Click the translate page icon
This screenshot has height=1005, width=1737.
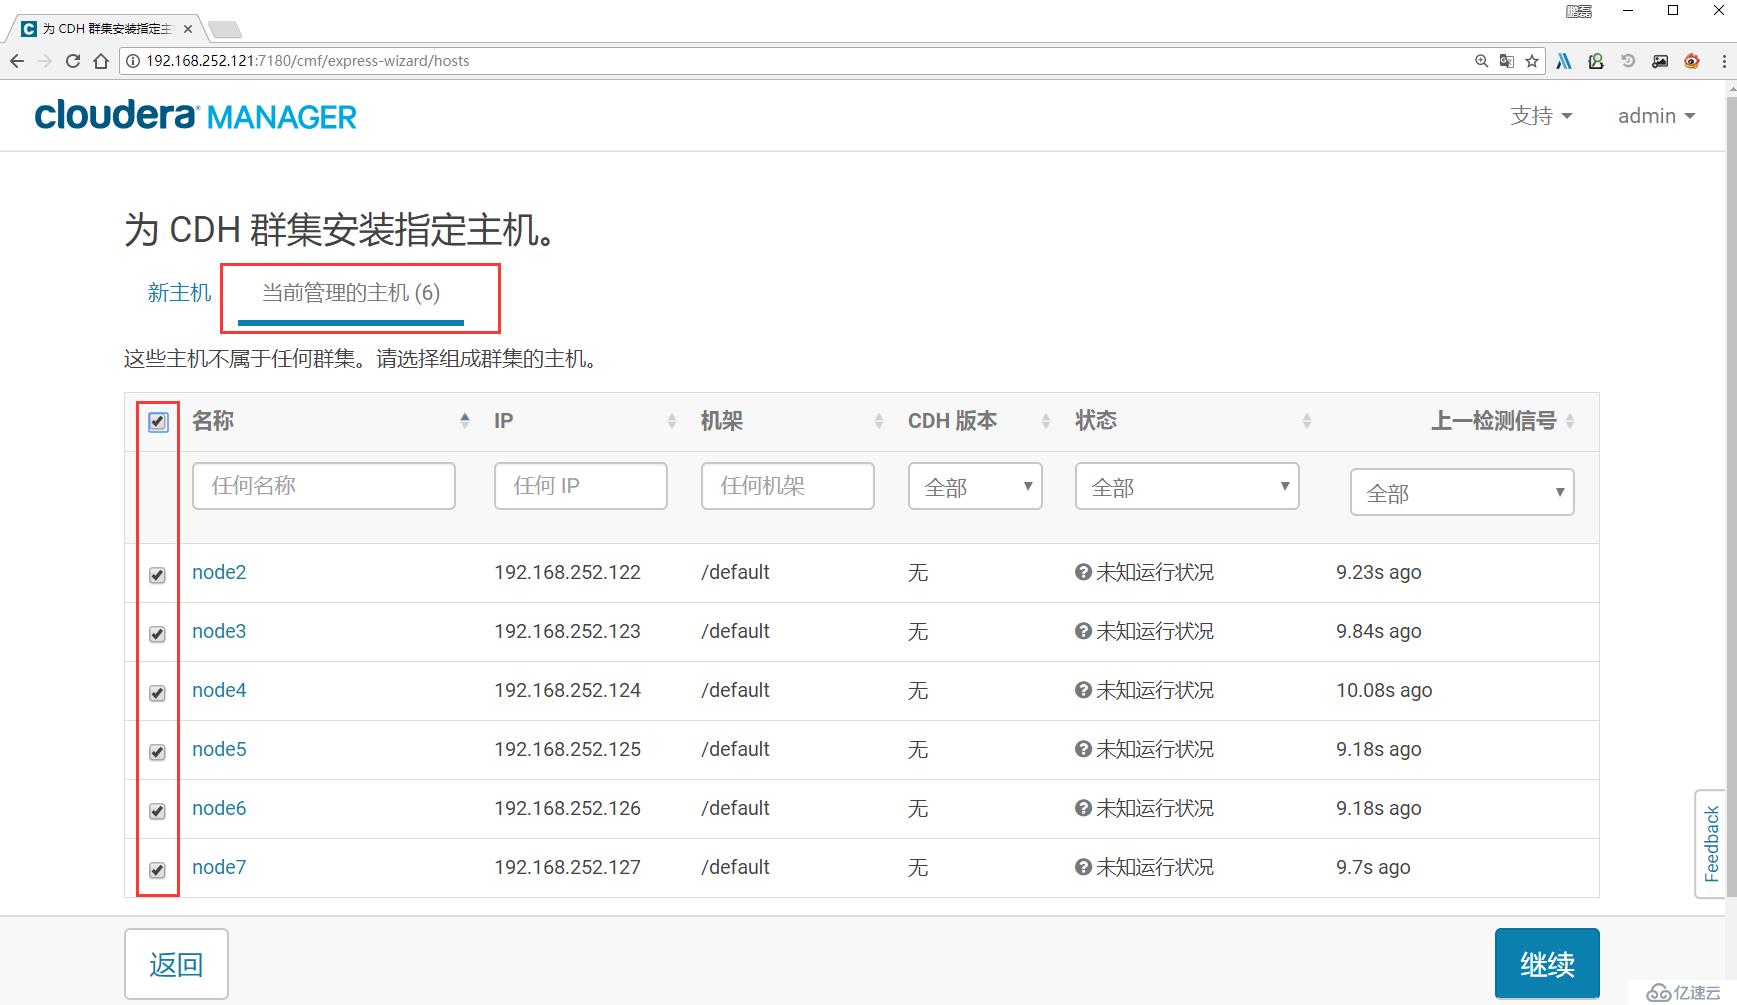click(1507, 61)
